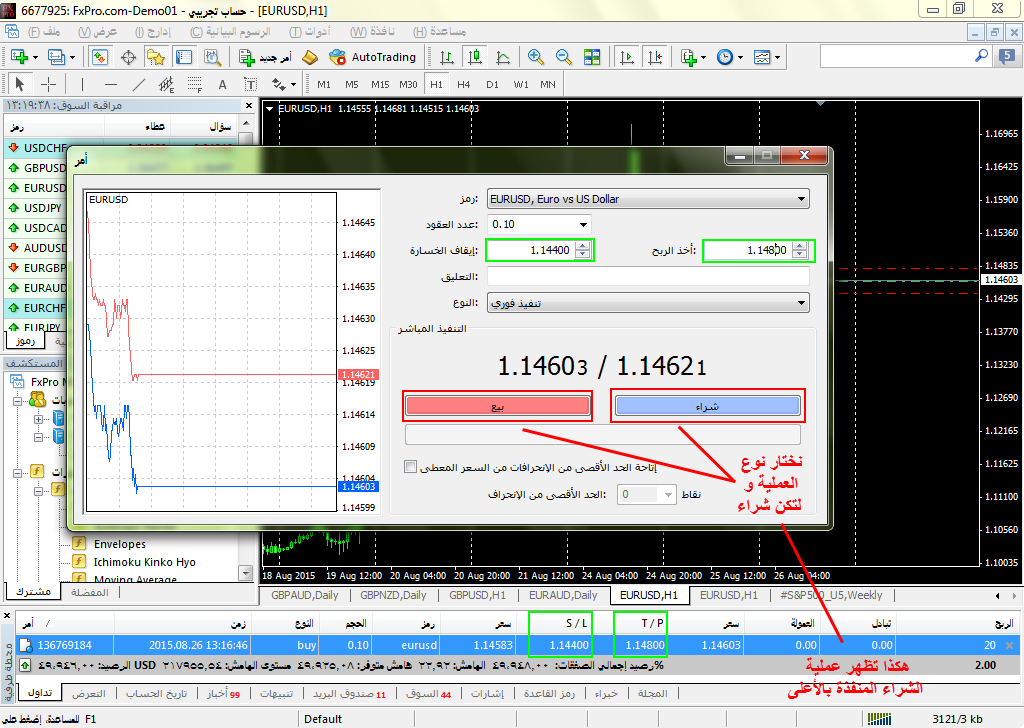Open the Profiles icon in toolbar
Screen dimensions: 1024x728
coord(57,57)
